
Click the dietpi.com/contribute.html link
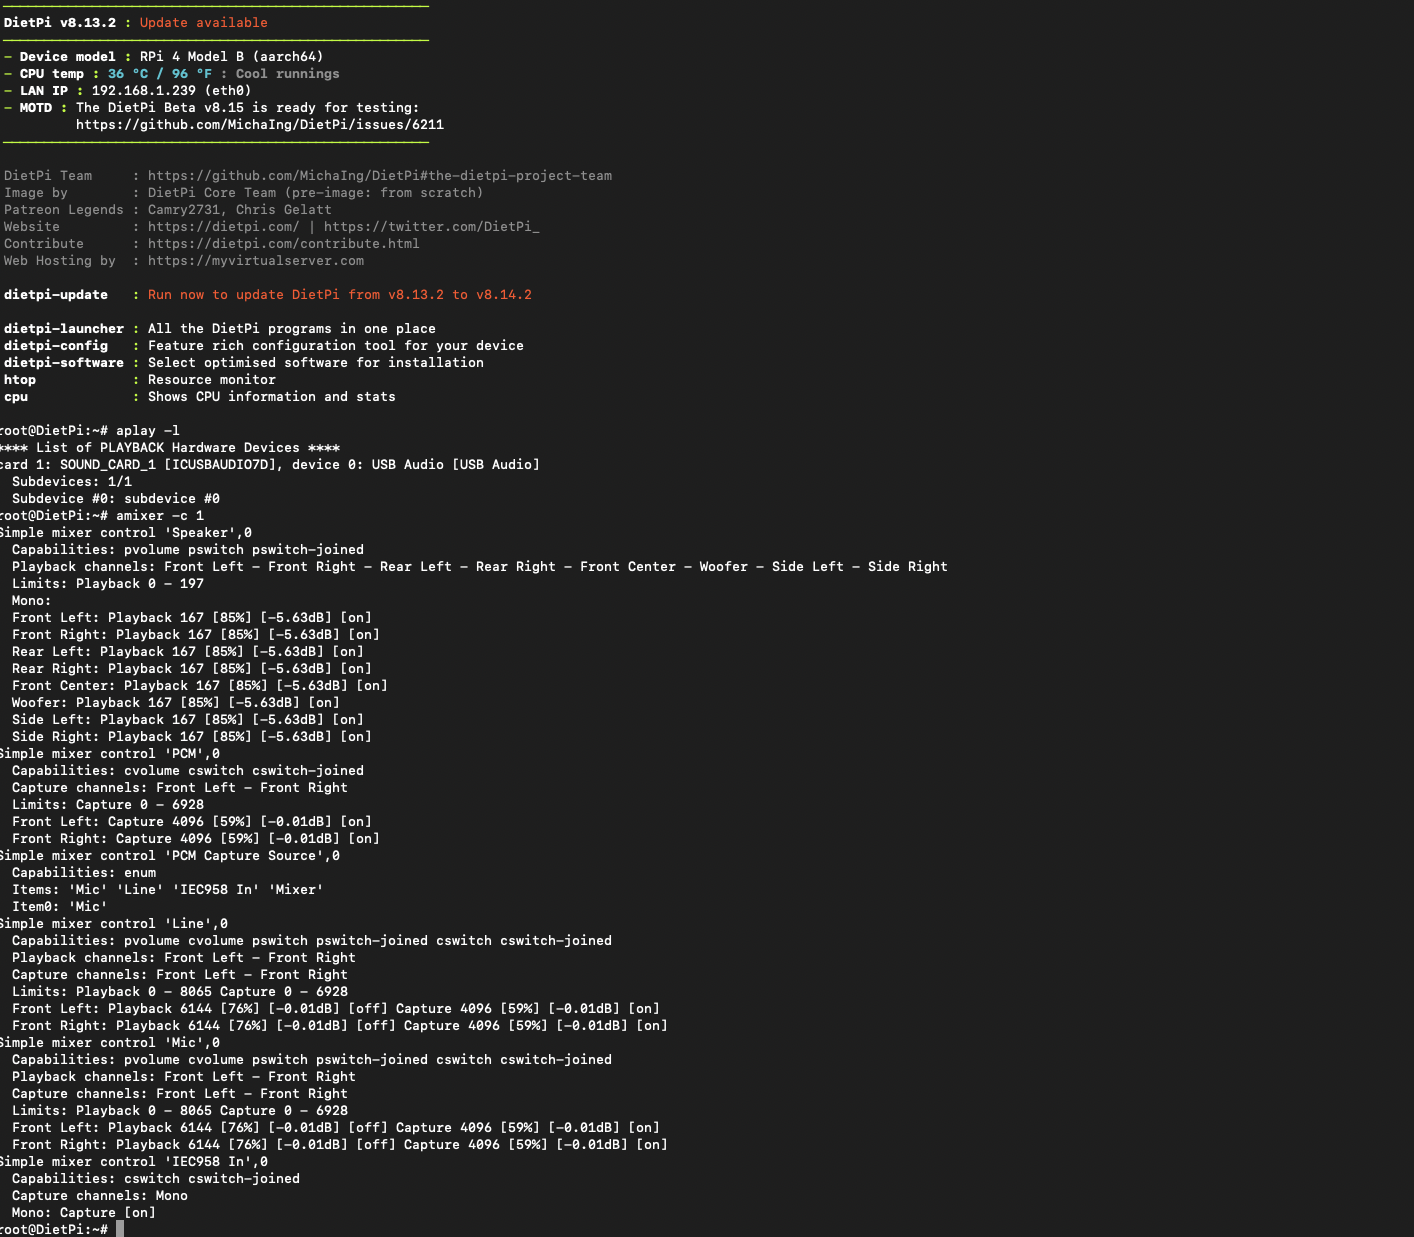(283, 244)
